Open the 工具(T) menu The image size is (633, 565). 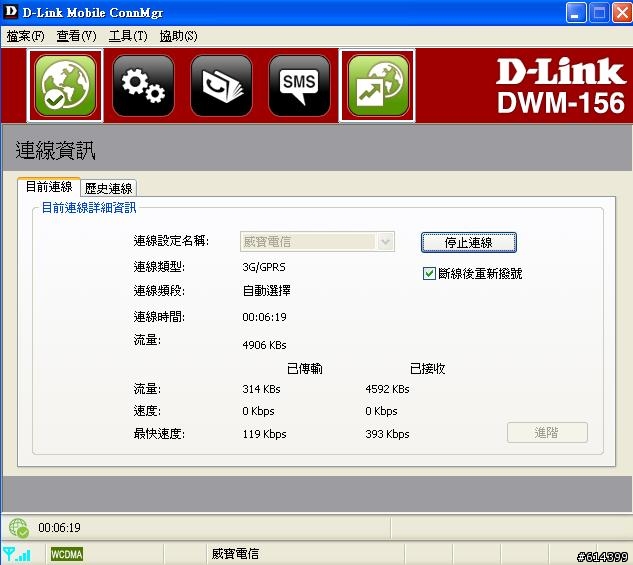[x=128, y=36]
